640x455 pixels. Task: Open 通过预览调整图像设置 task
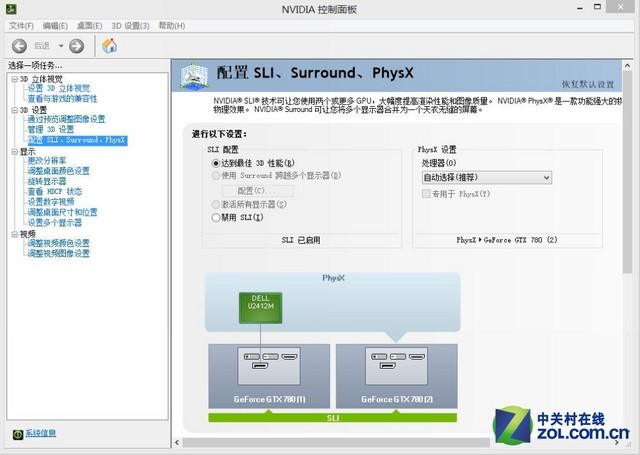point(66,119)
